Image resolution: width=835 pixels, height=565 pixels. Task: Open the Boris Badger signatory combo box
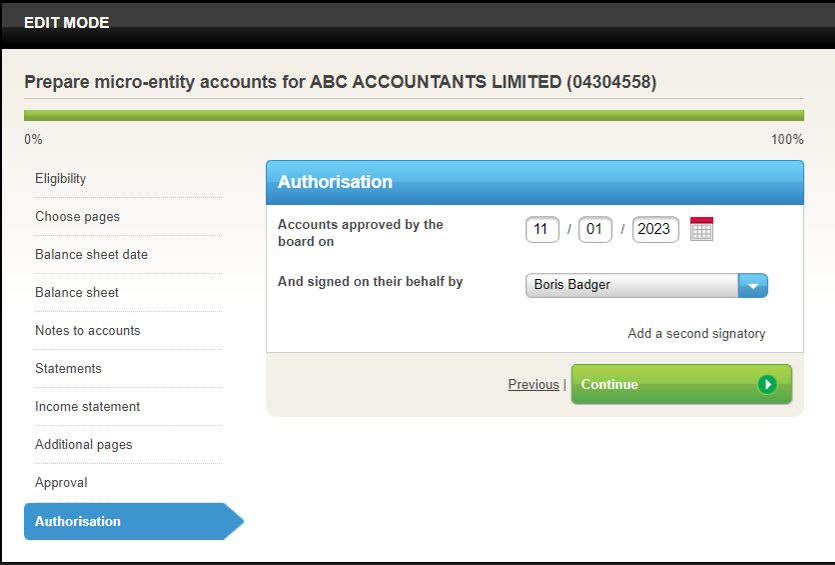click(x=632, y=285)
